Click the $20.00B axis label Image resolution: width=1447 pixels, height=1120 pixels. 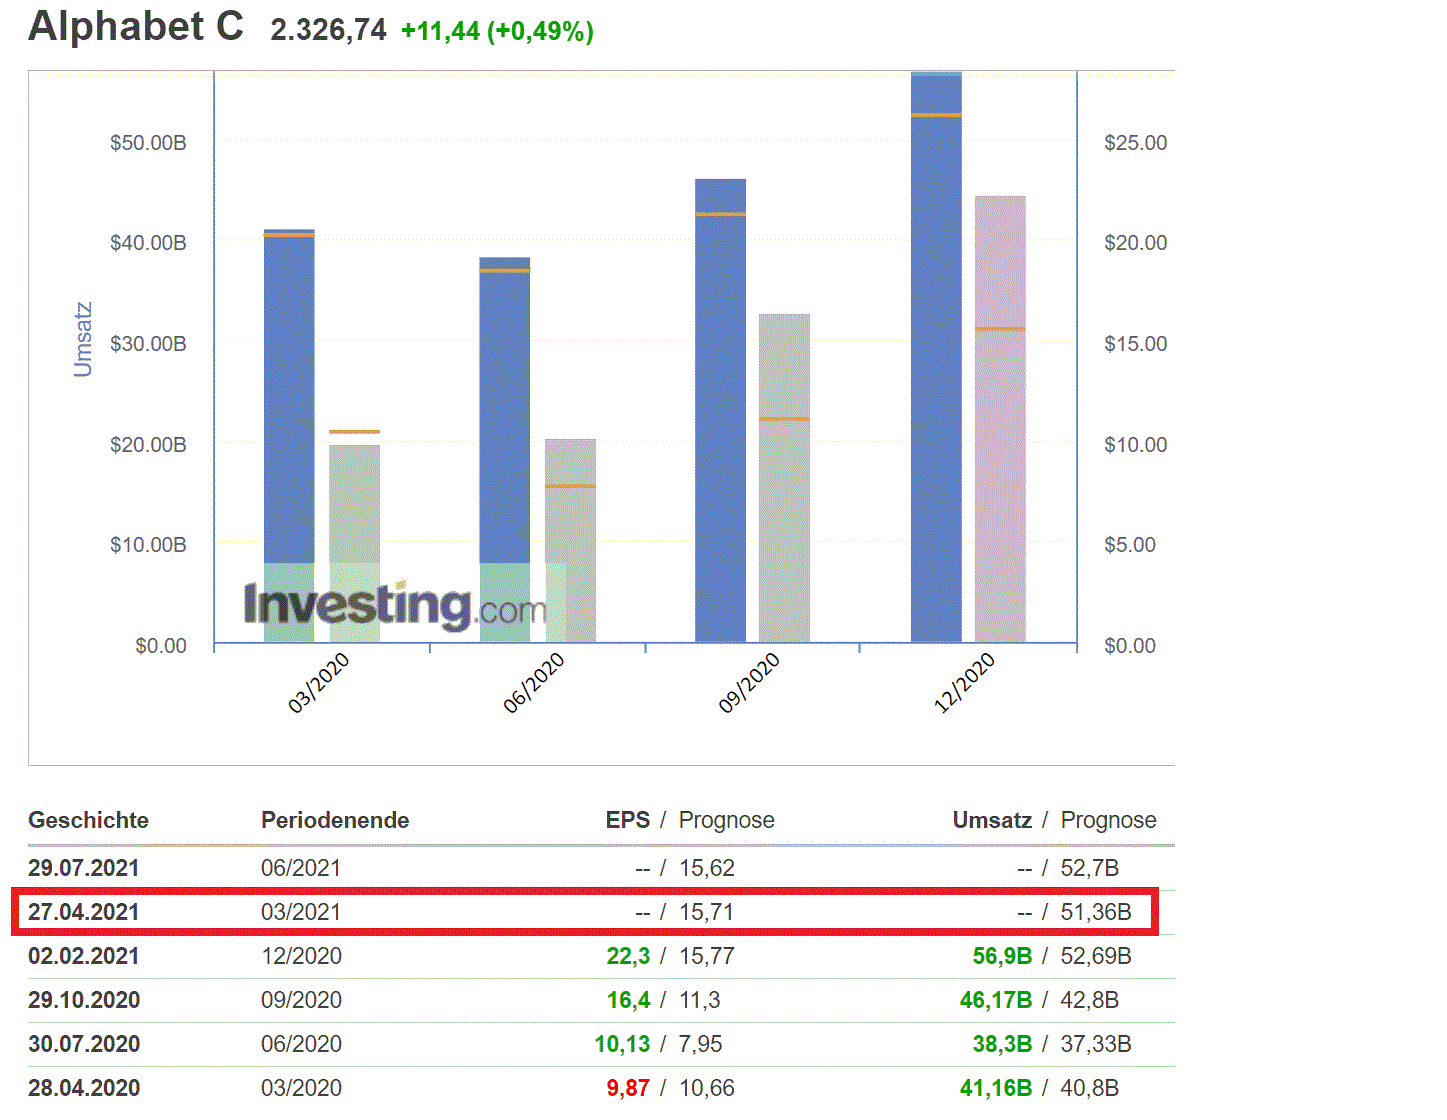pos(148,445)
